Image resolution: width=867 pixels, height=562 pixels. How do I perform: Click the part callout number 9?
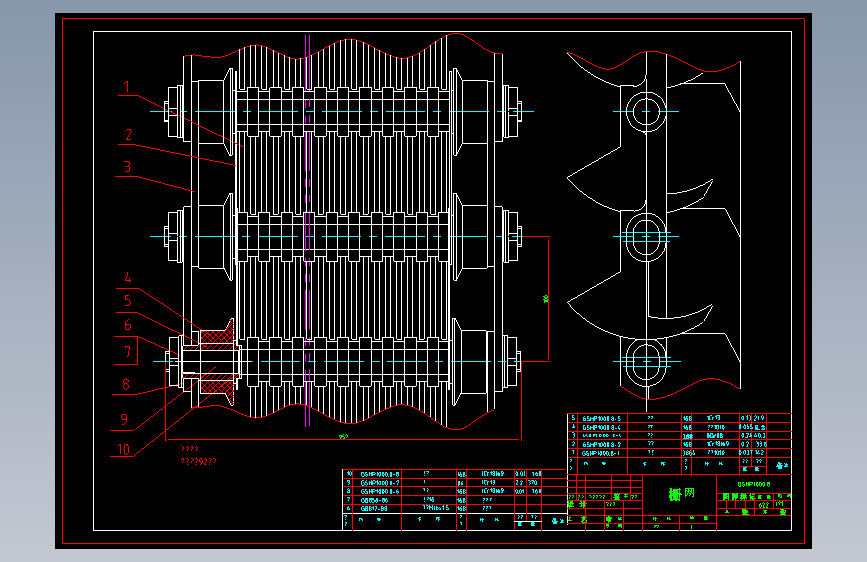pyautogui.click(x=124, y=420)
